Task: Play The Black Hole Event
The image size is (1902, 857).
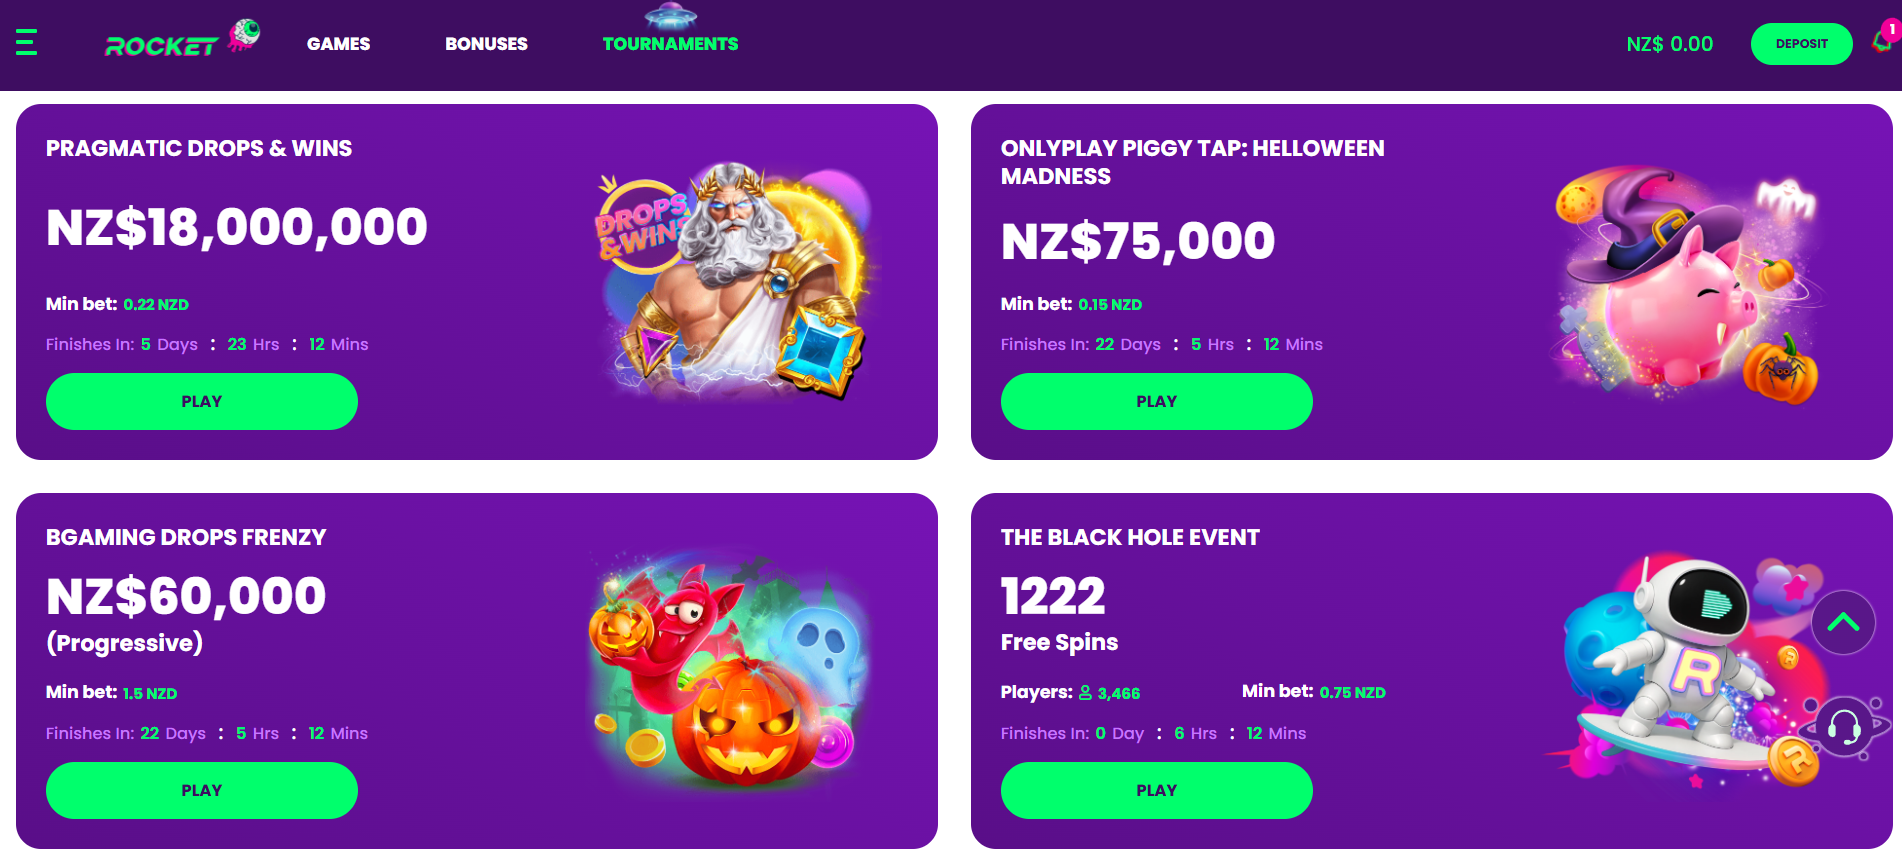Action: pos(1156,790)
